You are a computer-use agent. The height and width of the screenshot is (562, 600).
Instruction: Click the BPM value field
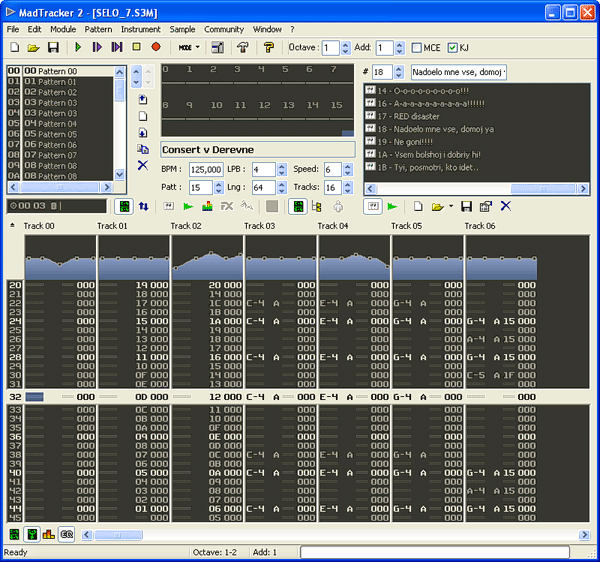click(x=206, y=170)
